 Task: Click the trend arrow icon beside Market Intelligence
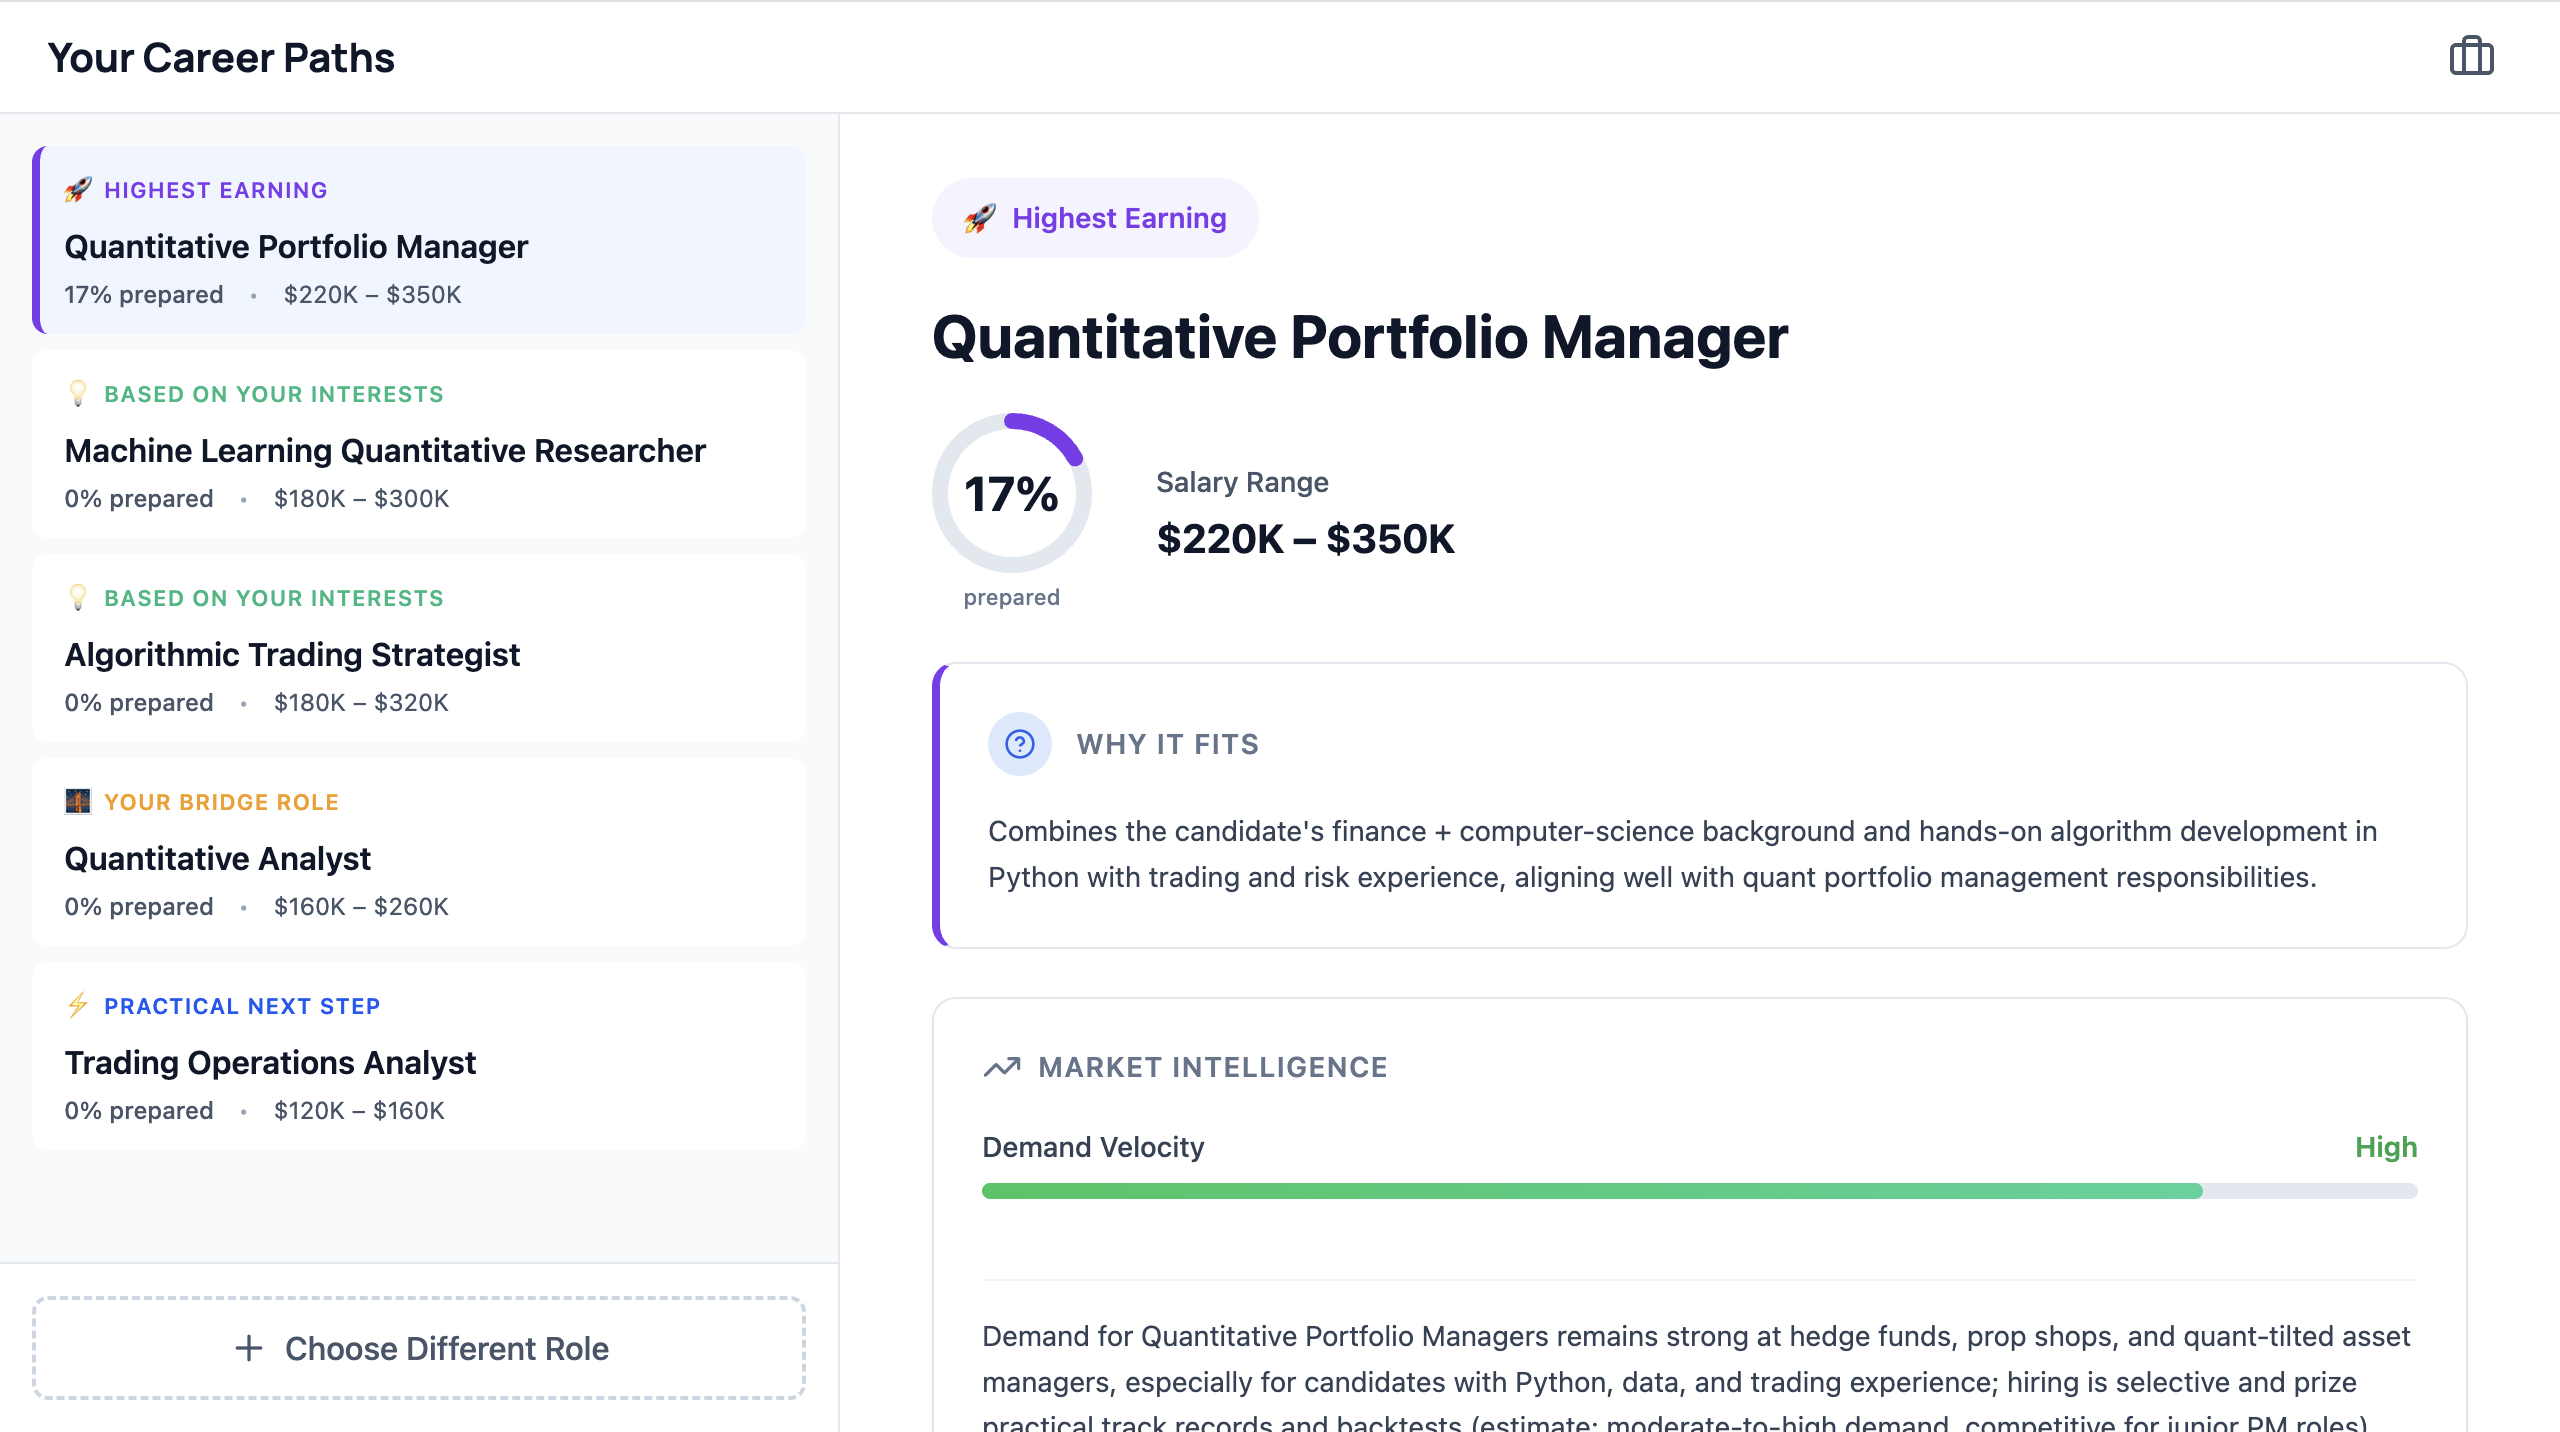point(1001,1067)
